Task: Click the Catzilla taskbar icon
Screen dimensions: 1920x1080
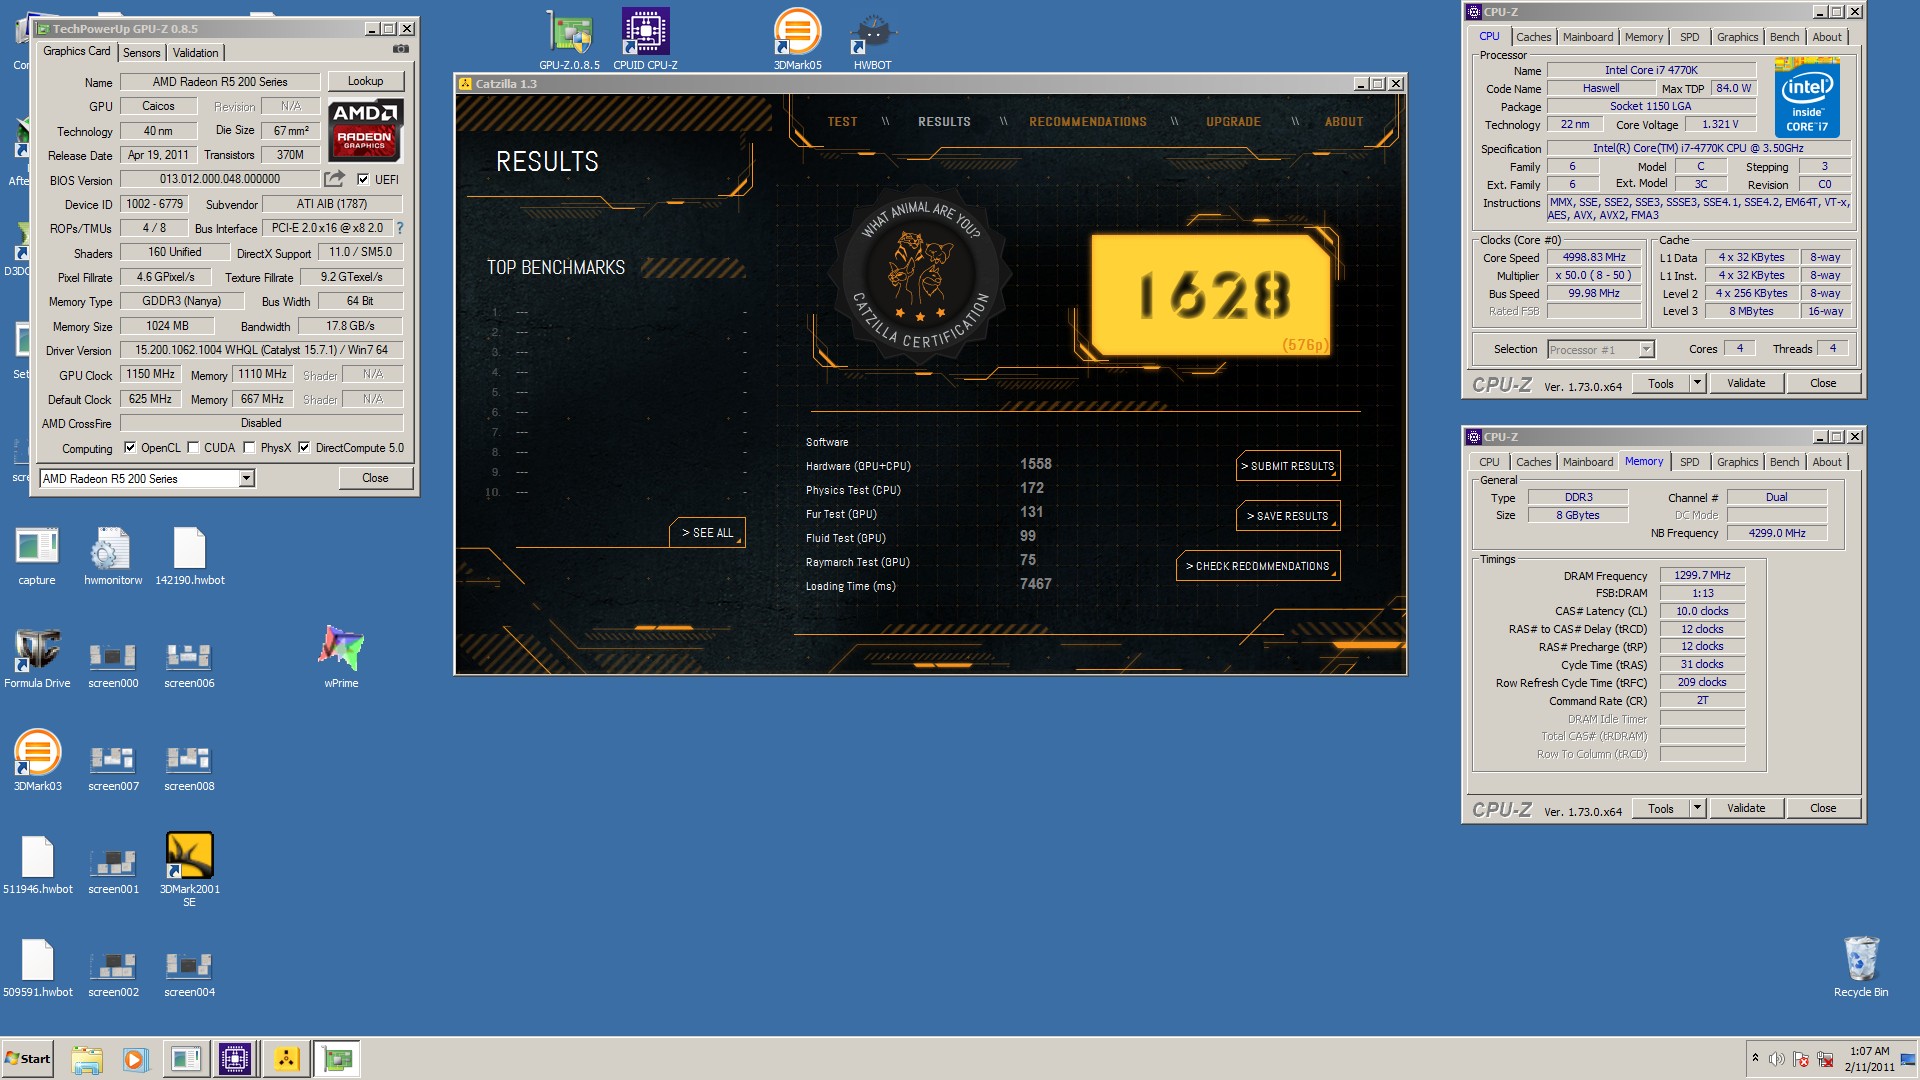Action: coord(286,1059)
